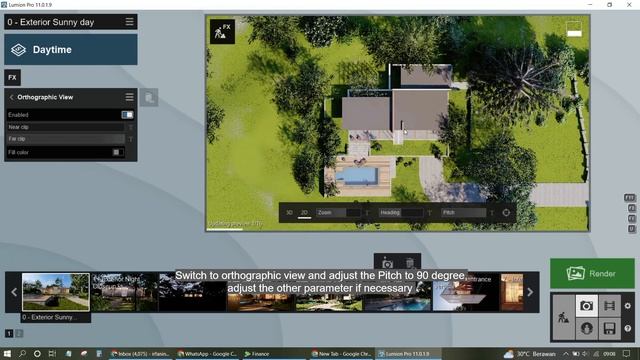Toggle keyframe marker beside Pitch
The image size is (640, 360).
492,213
